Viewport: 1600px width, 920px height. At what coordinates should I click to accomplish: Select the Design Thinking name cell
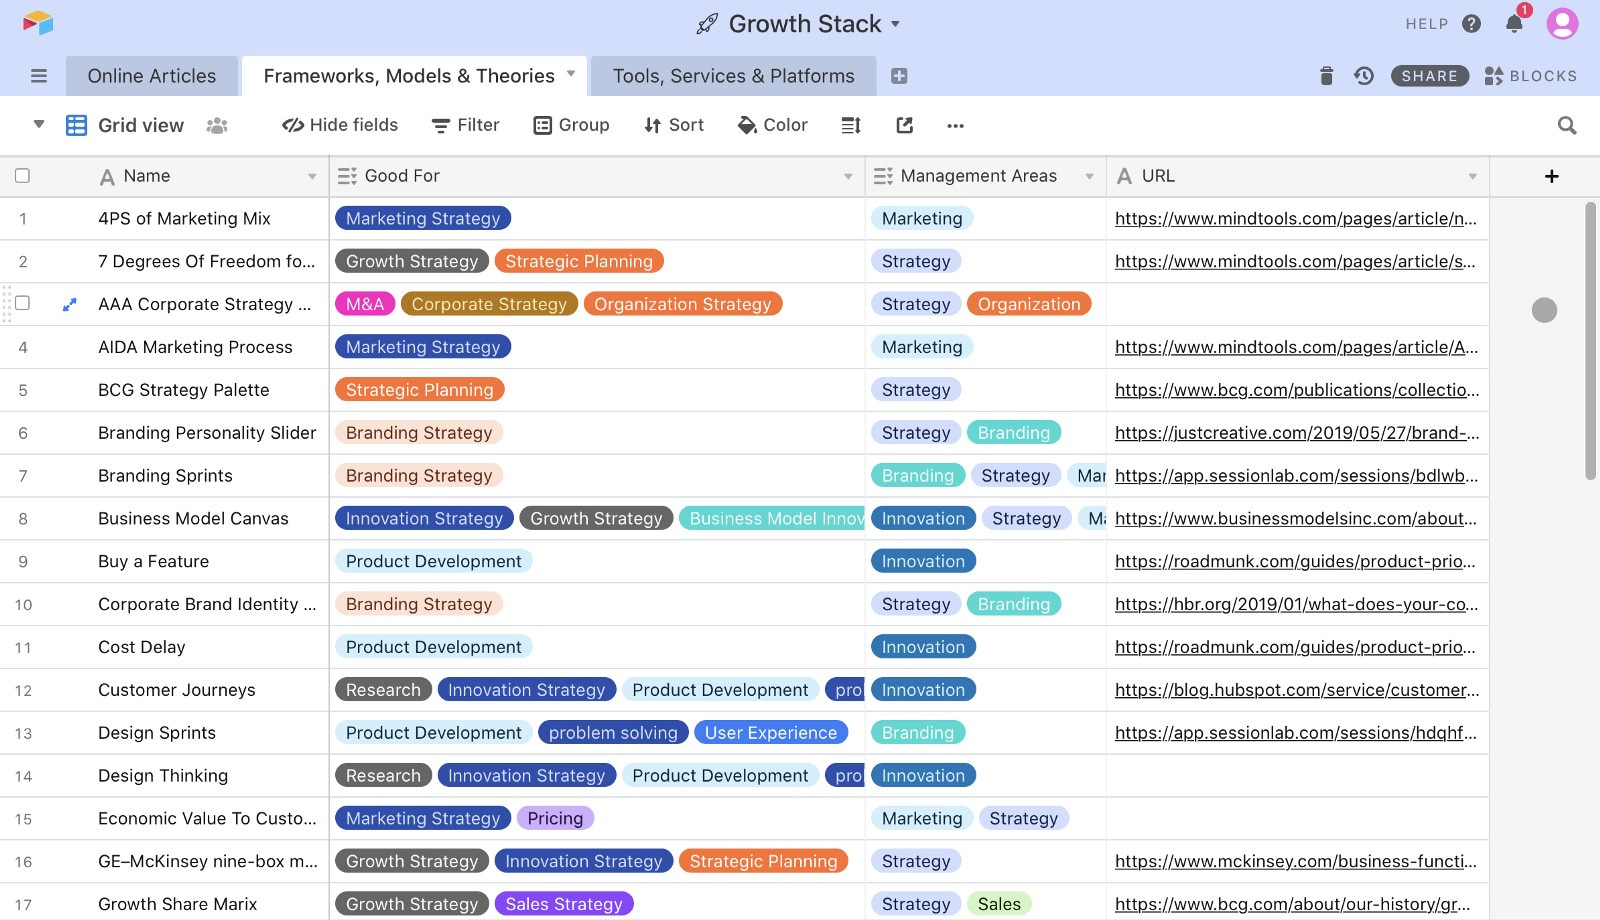pos(163,776)
